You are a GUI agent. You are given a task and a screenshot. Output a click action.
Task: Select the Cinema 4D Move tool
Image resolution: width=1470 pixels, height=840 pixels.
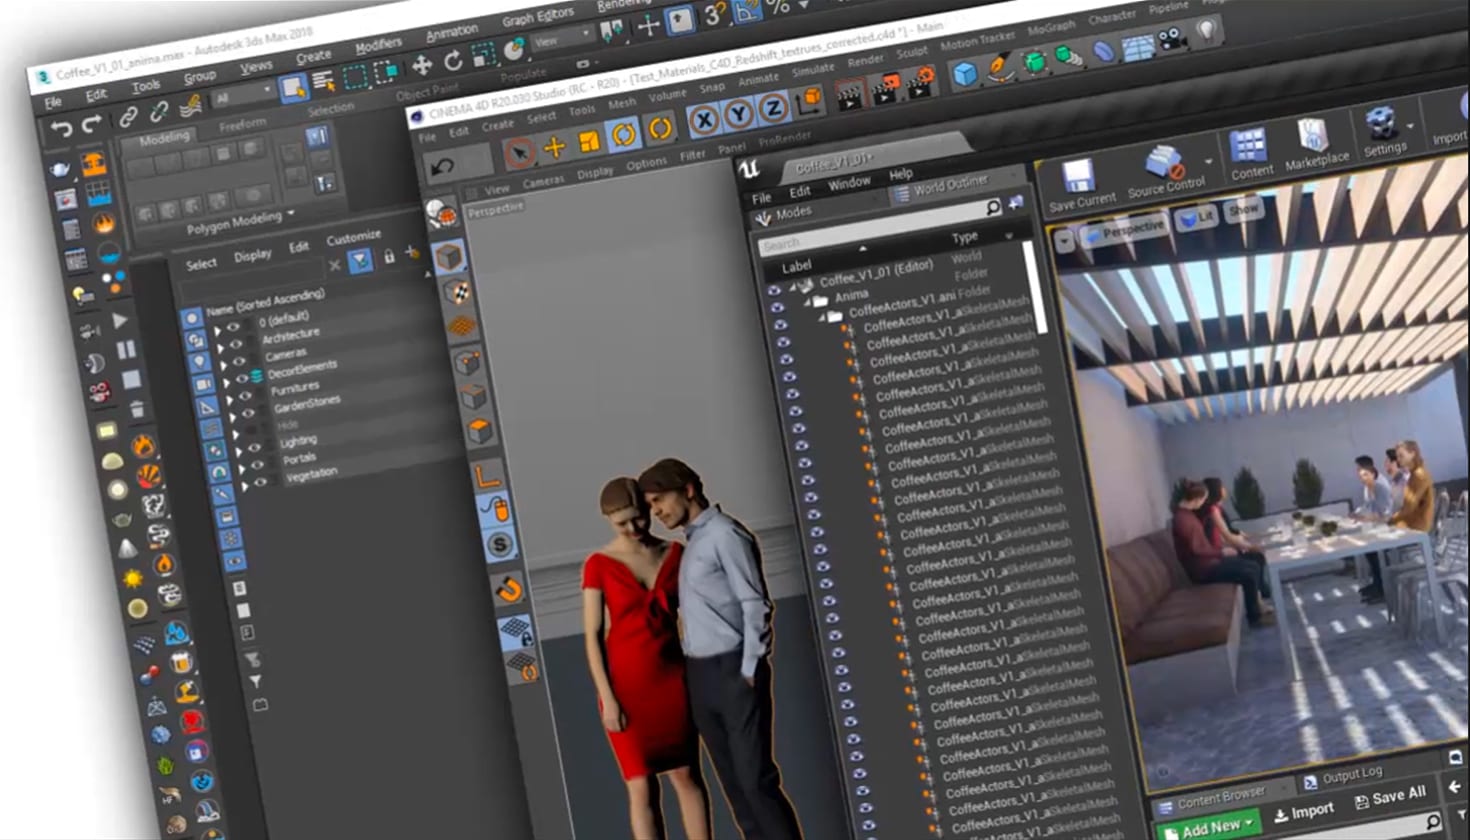[x=554, y=148]
